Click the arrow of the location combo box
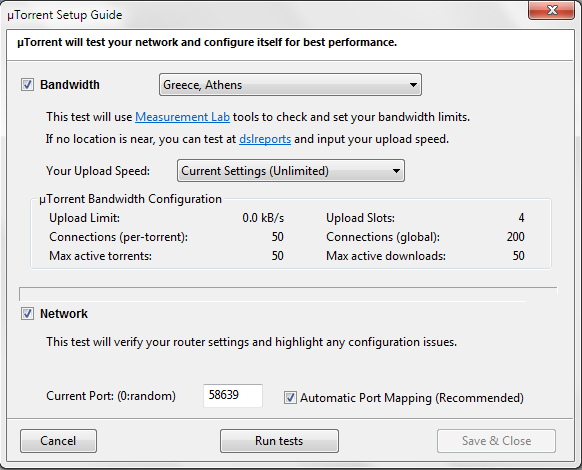582x470 pixels. [x=413, y=85]
